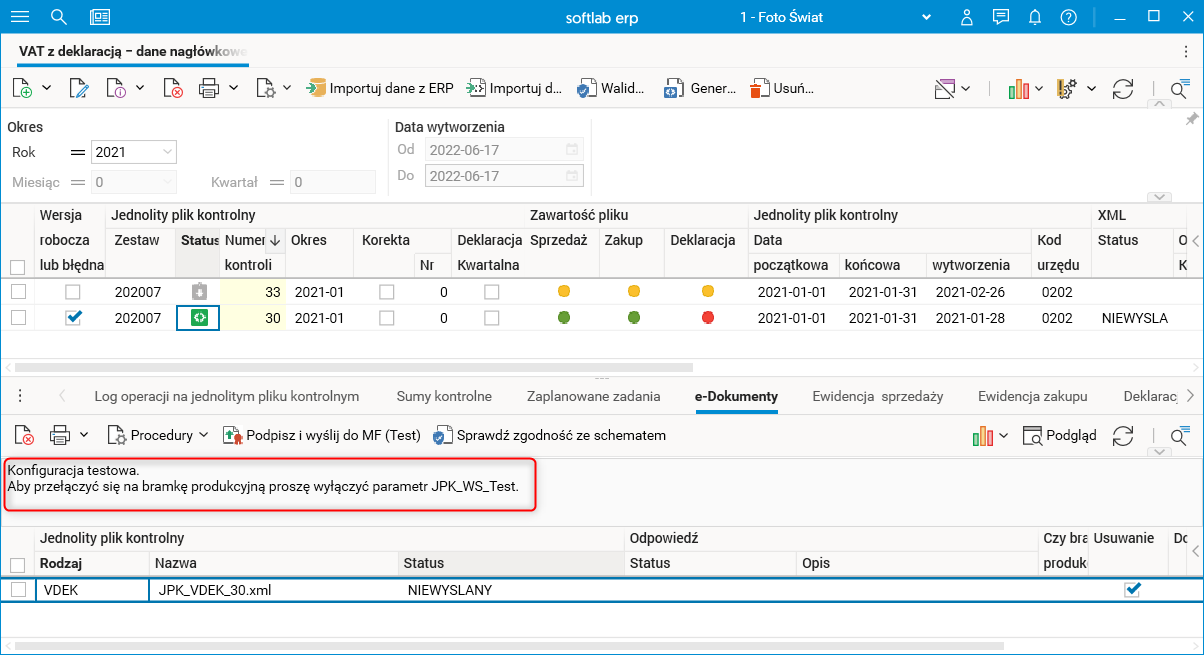Click the status icon in control number 30 row
This screenshot has height=655, width=1204.
(199, 317)
